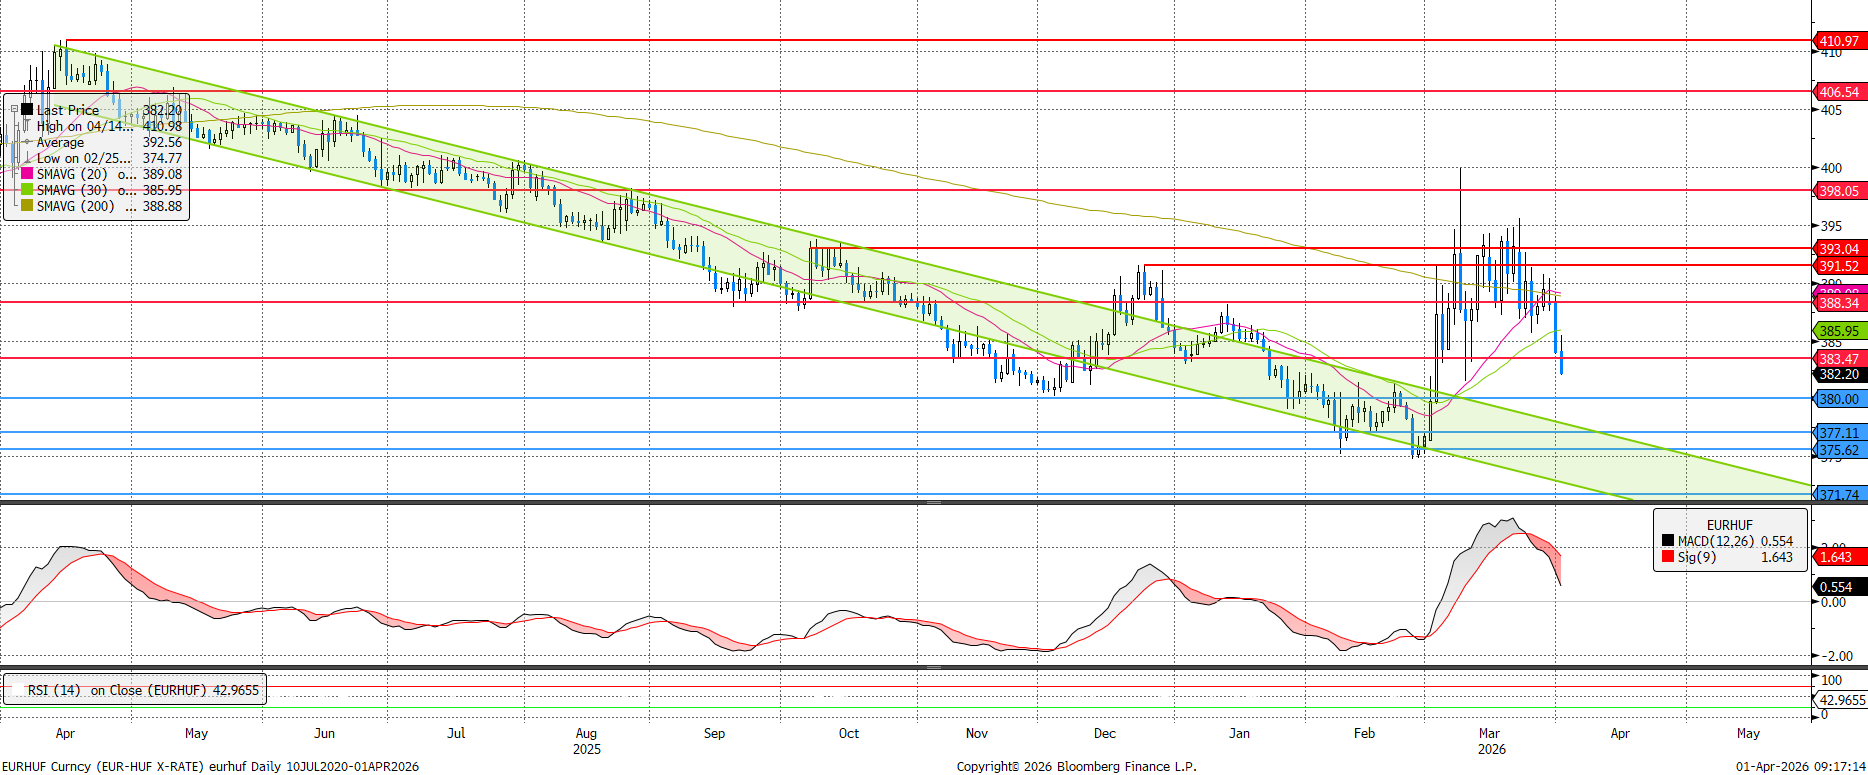This screenshot has width=1868, height=775.
Task: Grab the divider handle above RSI panel
Action: tap(933, 667)
